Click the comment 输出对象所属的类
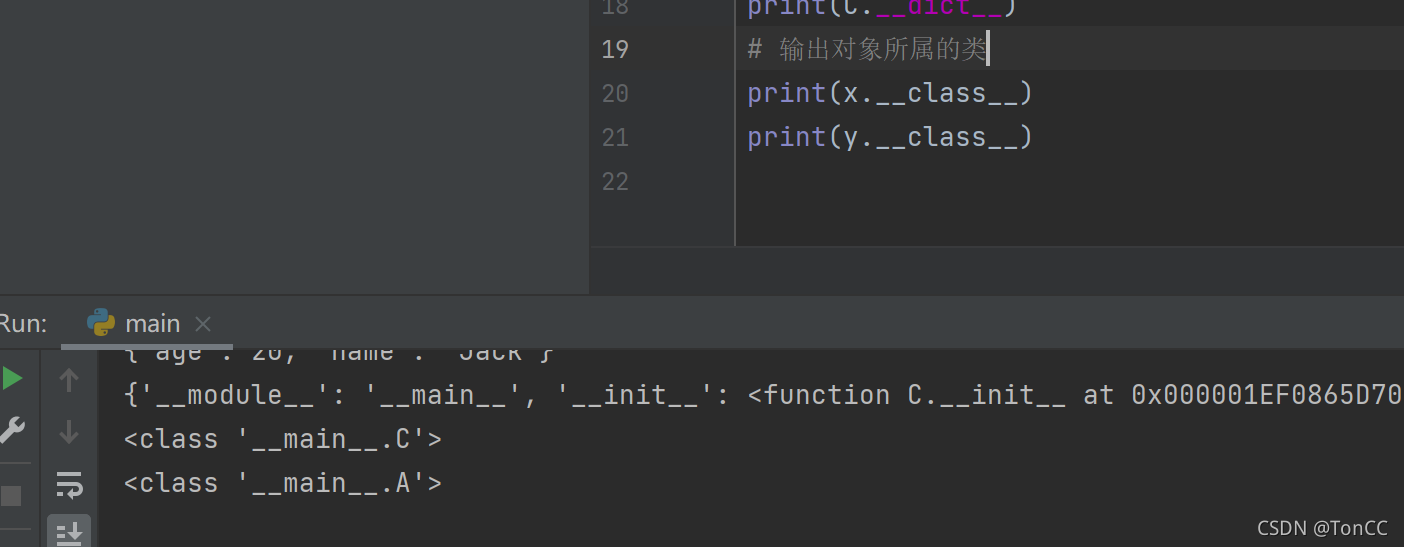The height and width of the screenshot is (547, 1404). point(867,49)
